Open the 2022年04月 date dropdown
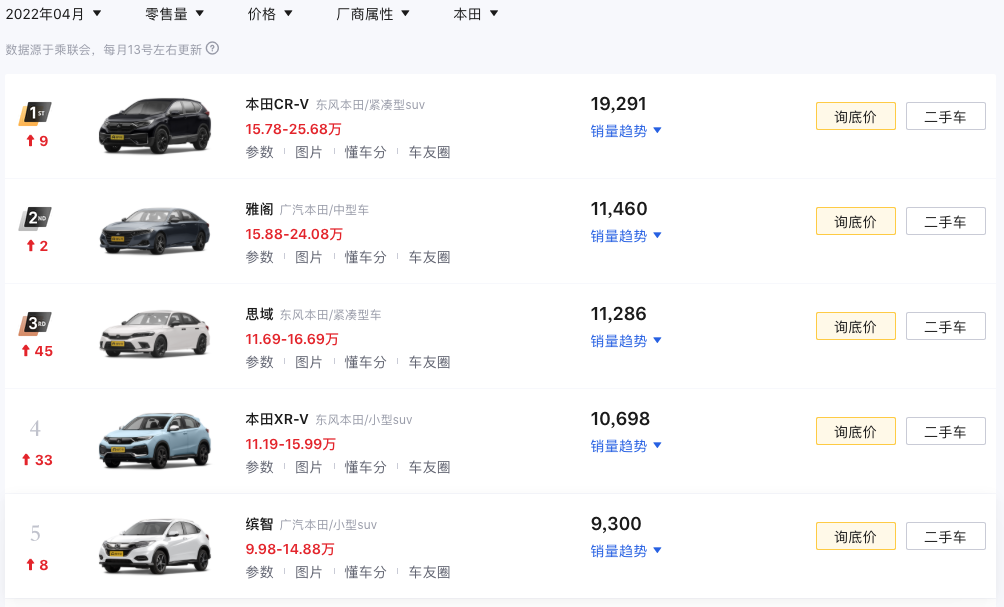The image size is (1004, 607). click(54, 14)
